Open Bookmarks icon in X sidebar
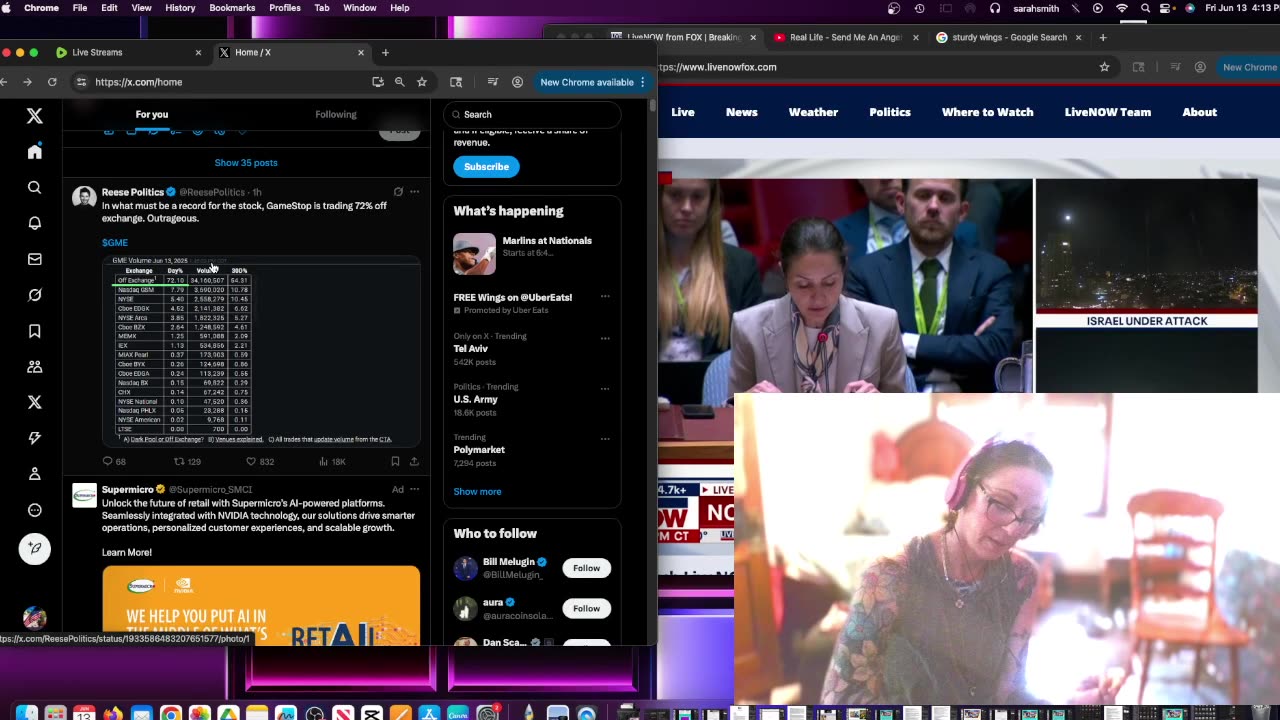The height and width of the screenshot is (720, 1280). tap(34, 331)
